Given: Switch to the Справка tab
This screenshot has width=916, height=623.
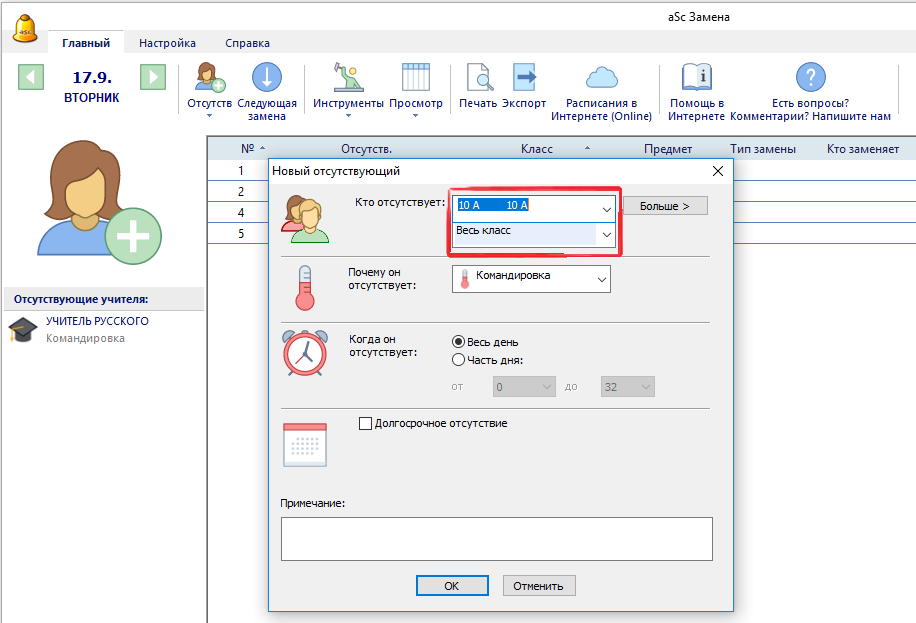Looking at the screenshot, I should point(247,43).
